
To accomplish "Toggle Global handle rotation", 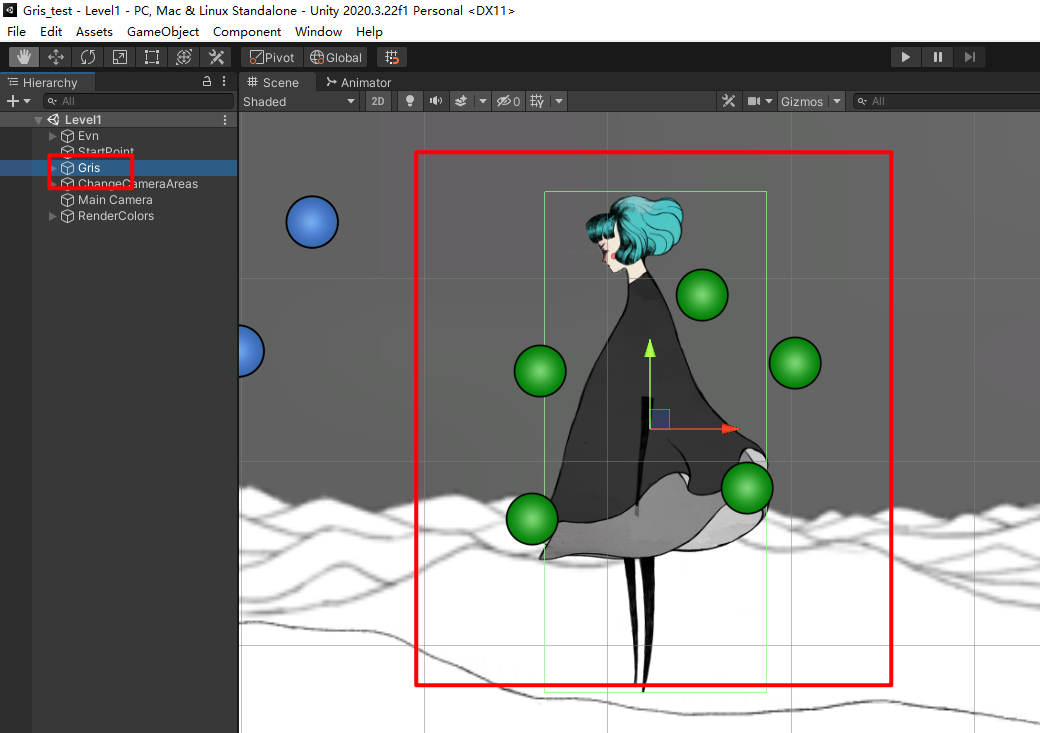I will pyautogui.click(x=336, y=58).
